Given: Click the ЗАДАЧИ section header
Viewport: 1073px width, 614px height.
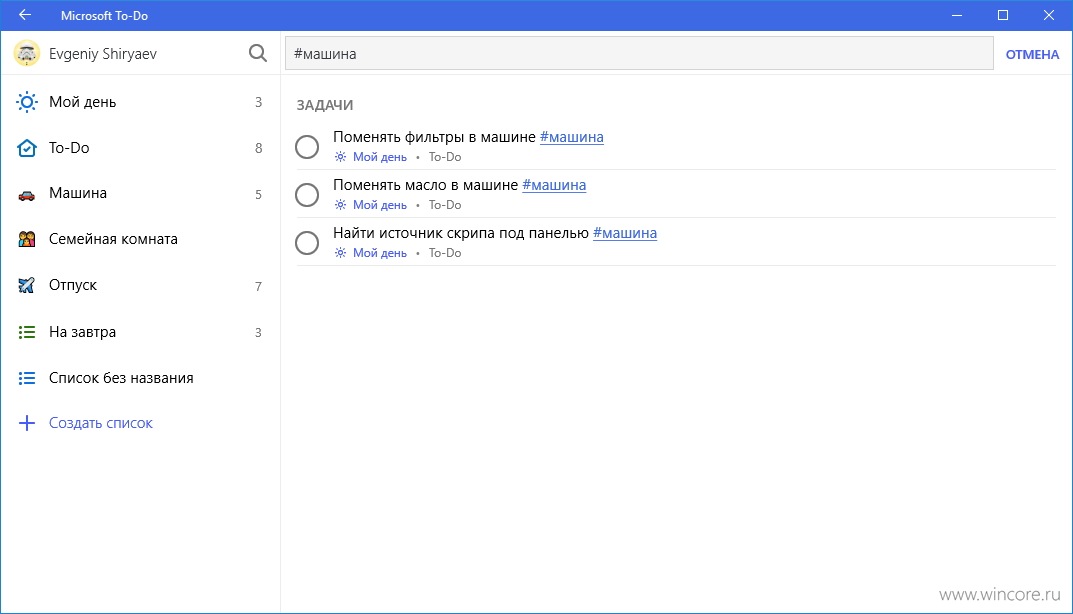Looking at the screenshot, I should click(x=324, y=105).
